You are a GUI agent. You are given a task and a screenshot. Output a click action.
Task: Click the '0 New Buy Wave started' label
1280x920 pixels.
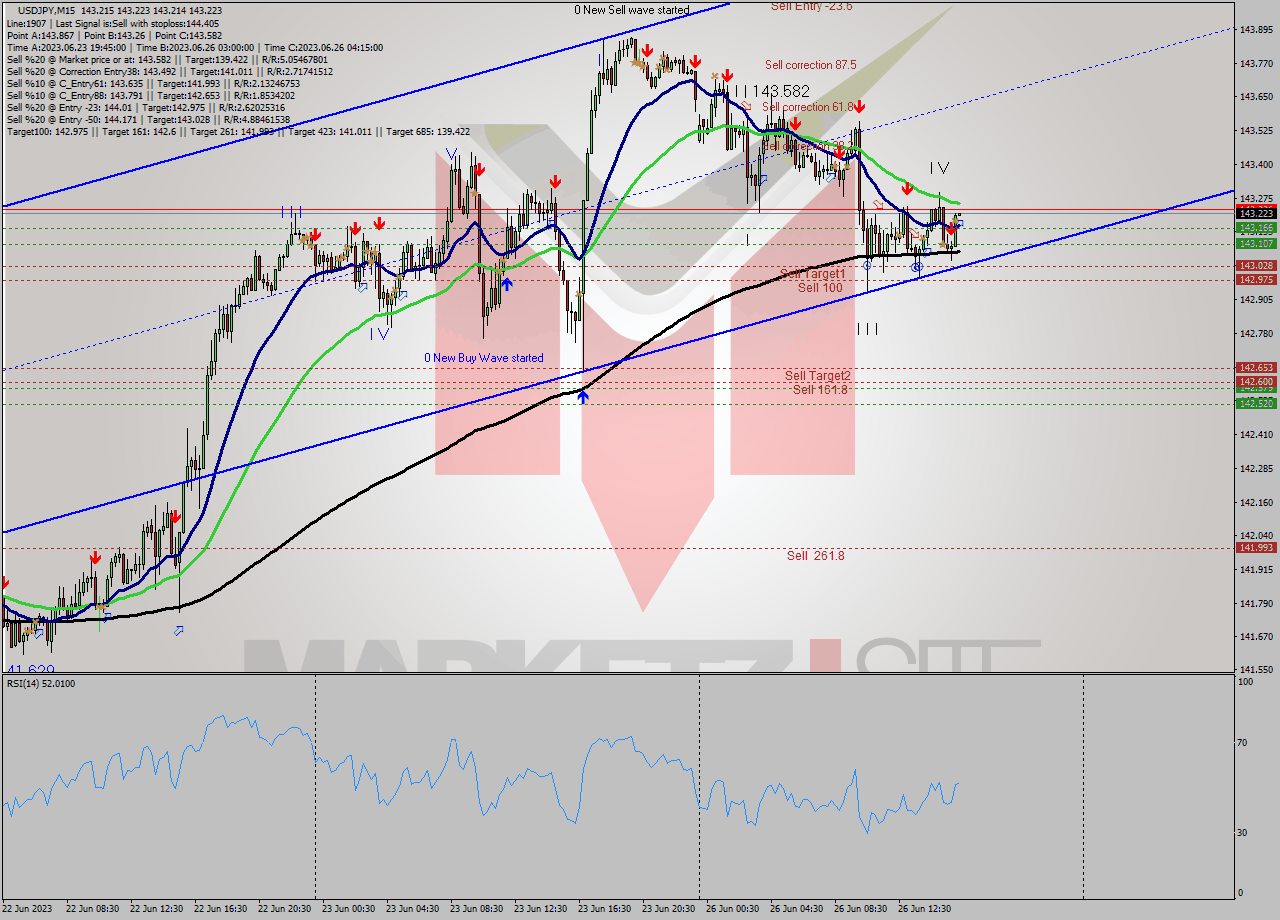pyautogui.click(x=484, y=358)
